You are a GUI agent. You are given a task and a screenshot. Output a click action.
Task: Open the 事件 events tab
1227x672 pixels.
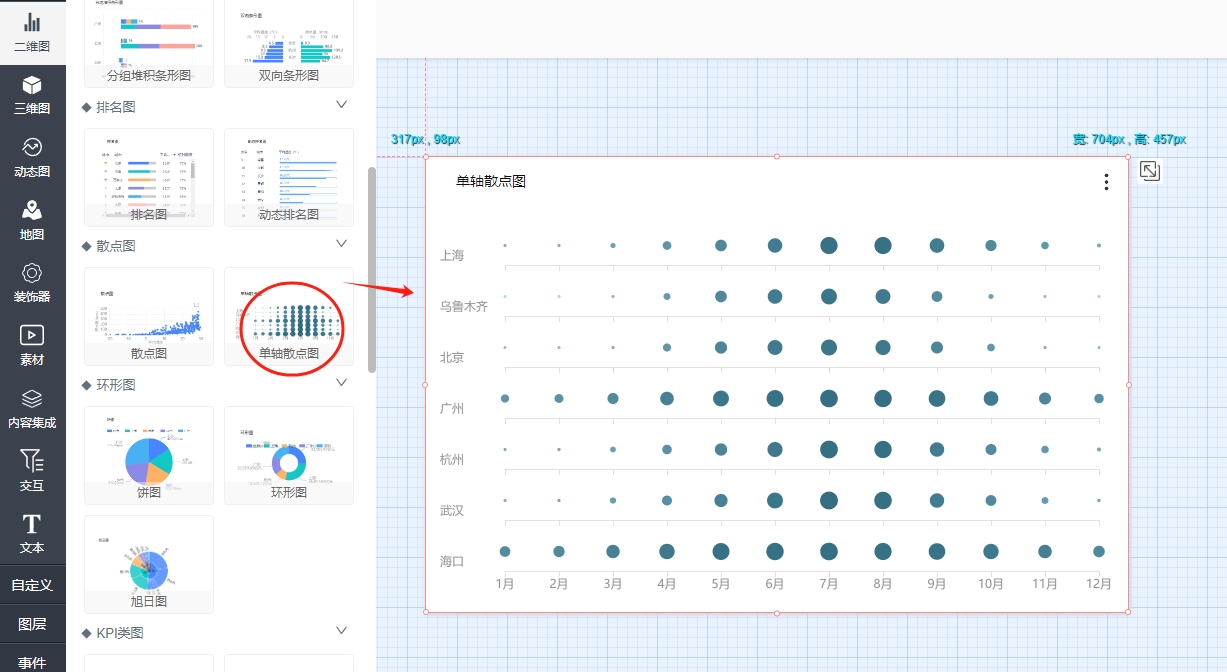[32, 660]
